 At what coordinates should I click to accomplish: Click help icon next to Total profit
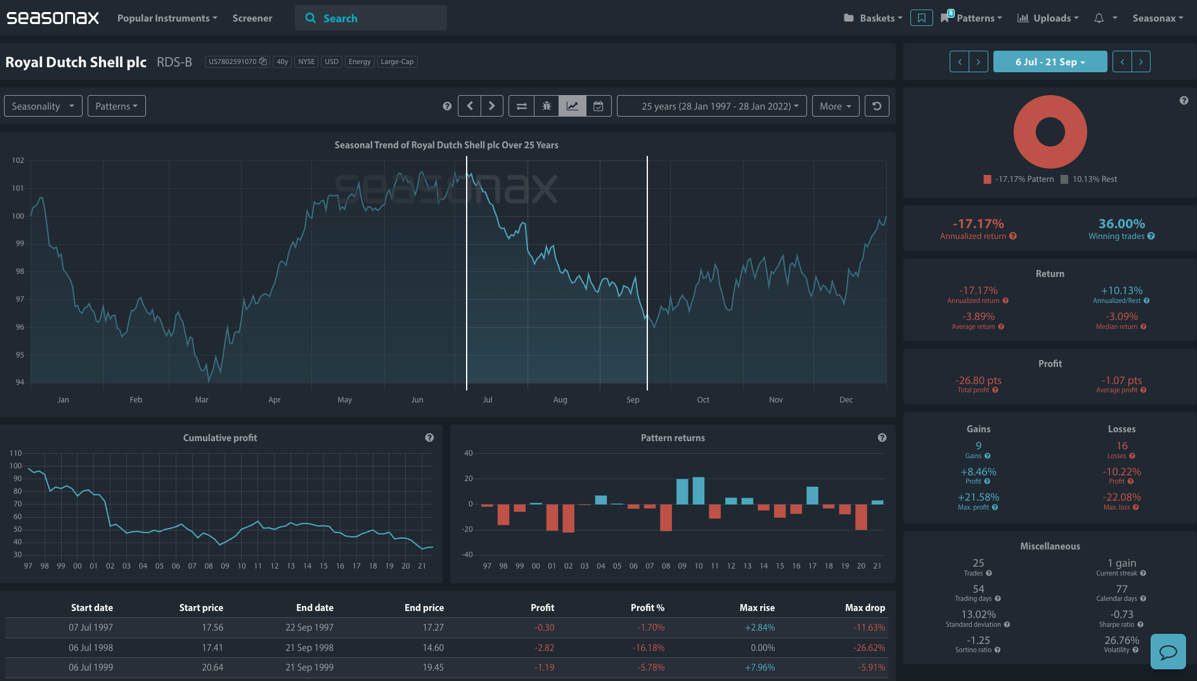(995, 390)
